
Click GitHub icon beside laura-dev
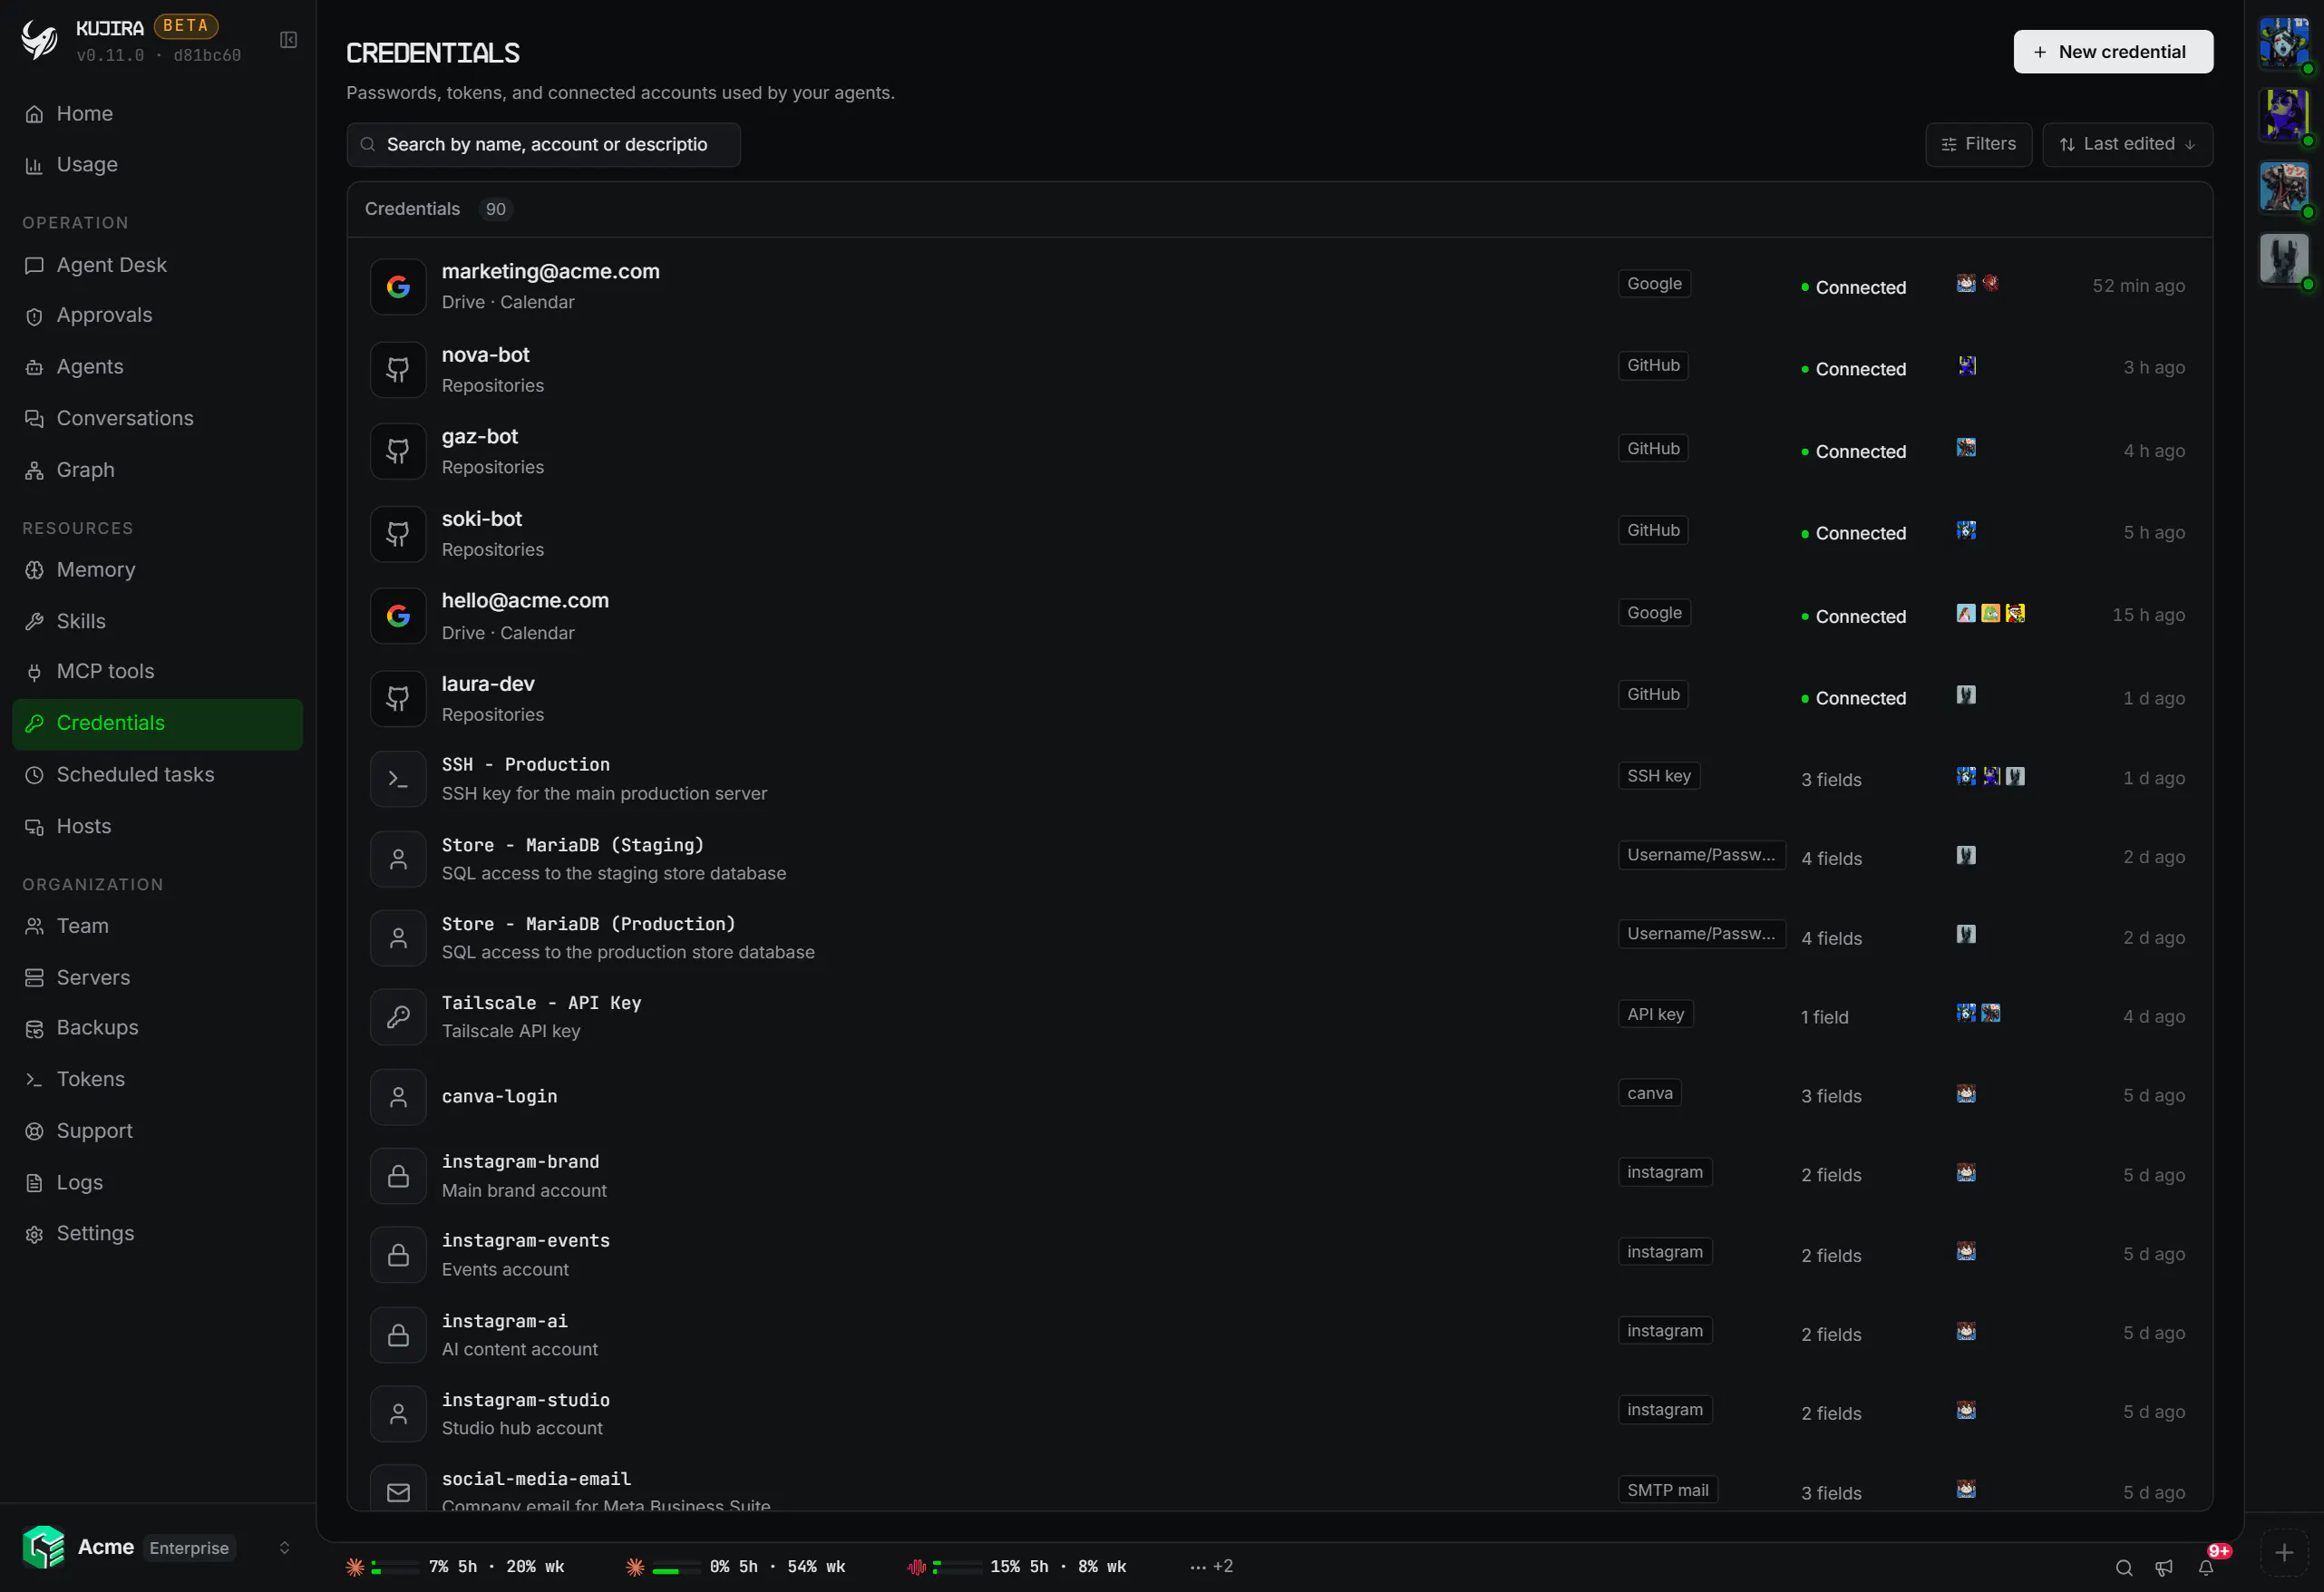pyautogui.click(x=398, y=698)
